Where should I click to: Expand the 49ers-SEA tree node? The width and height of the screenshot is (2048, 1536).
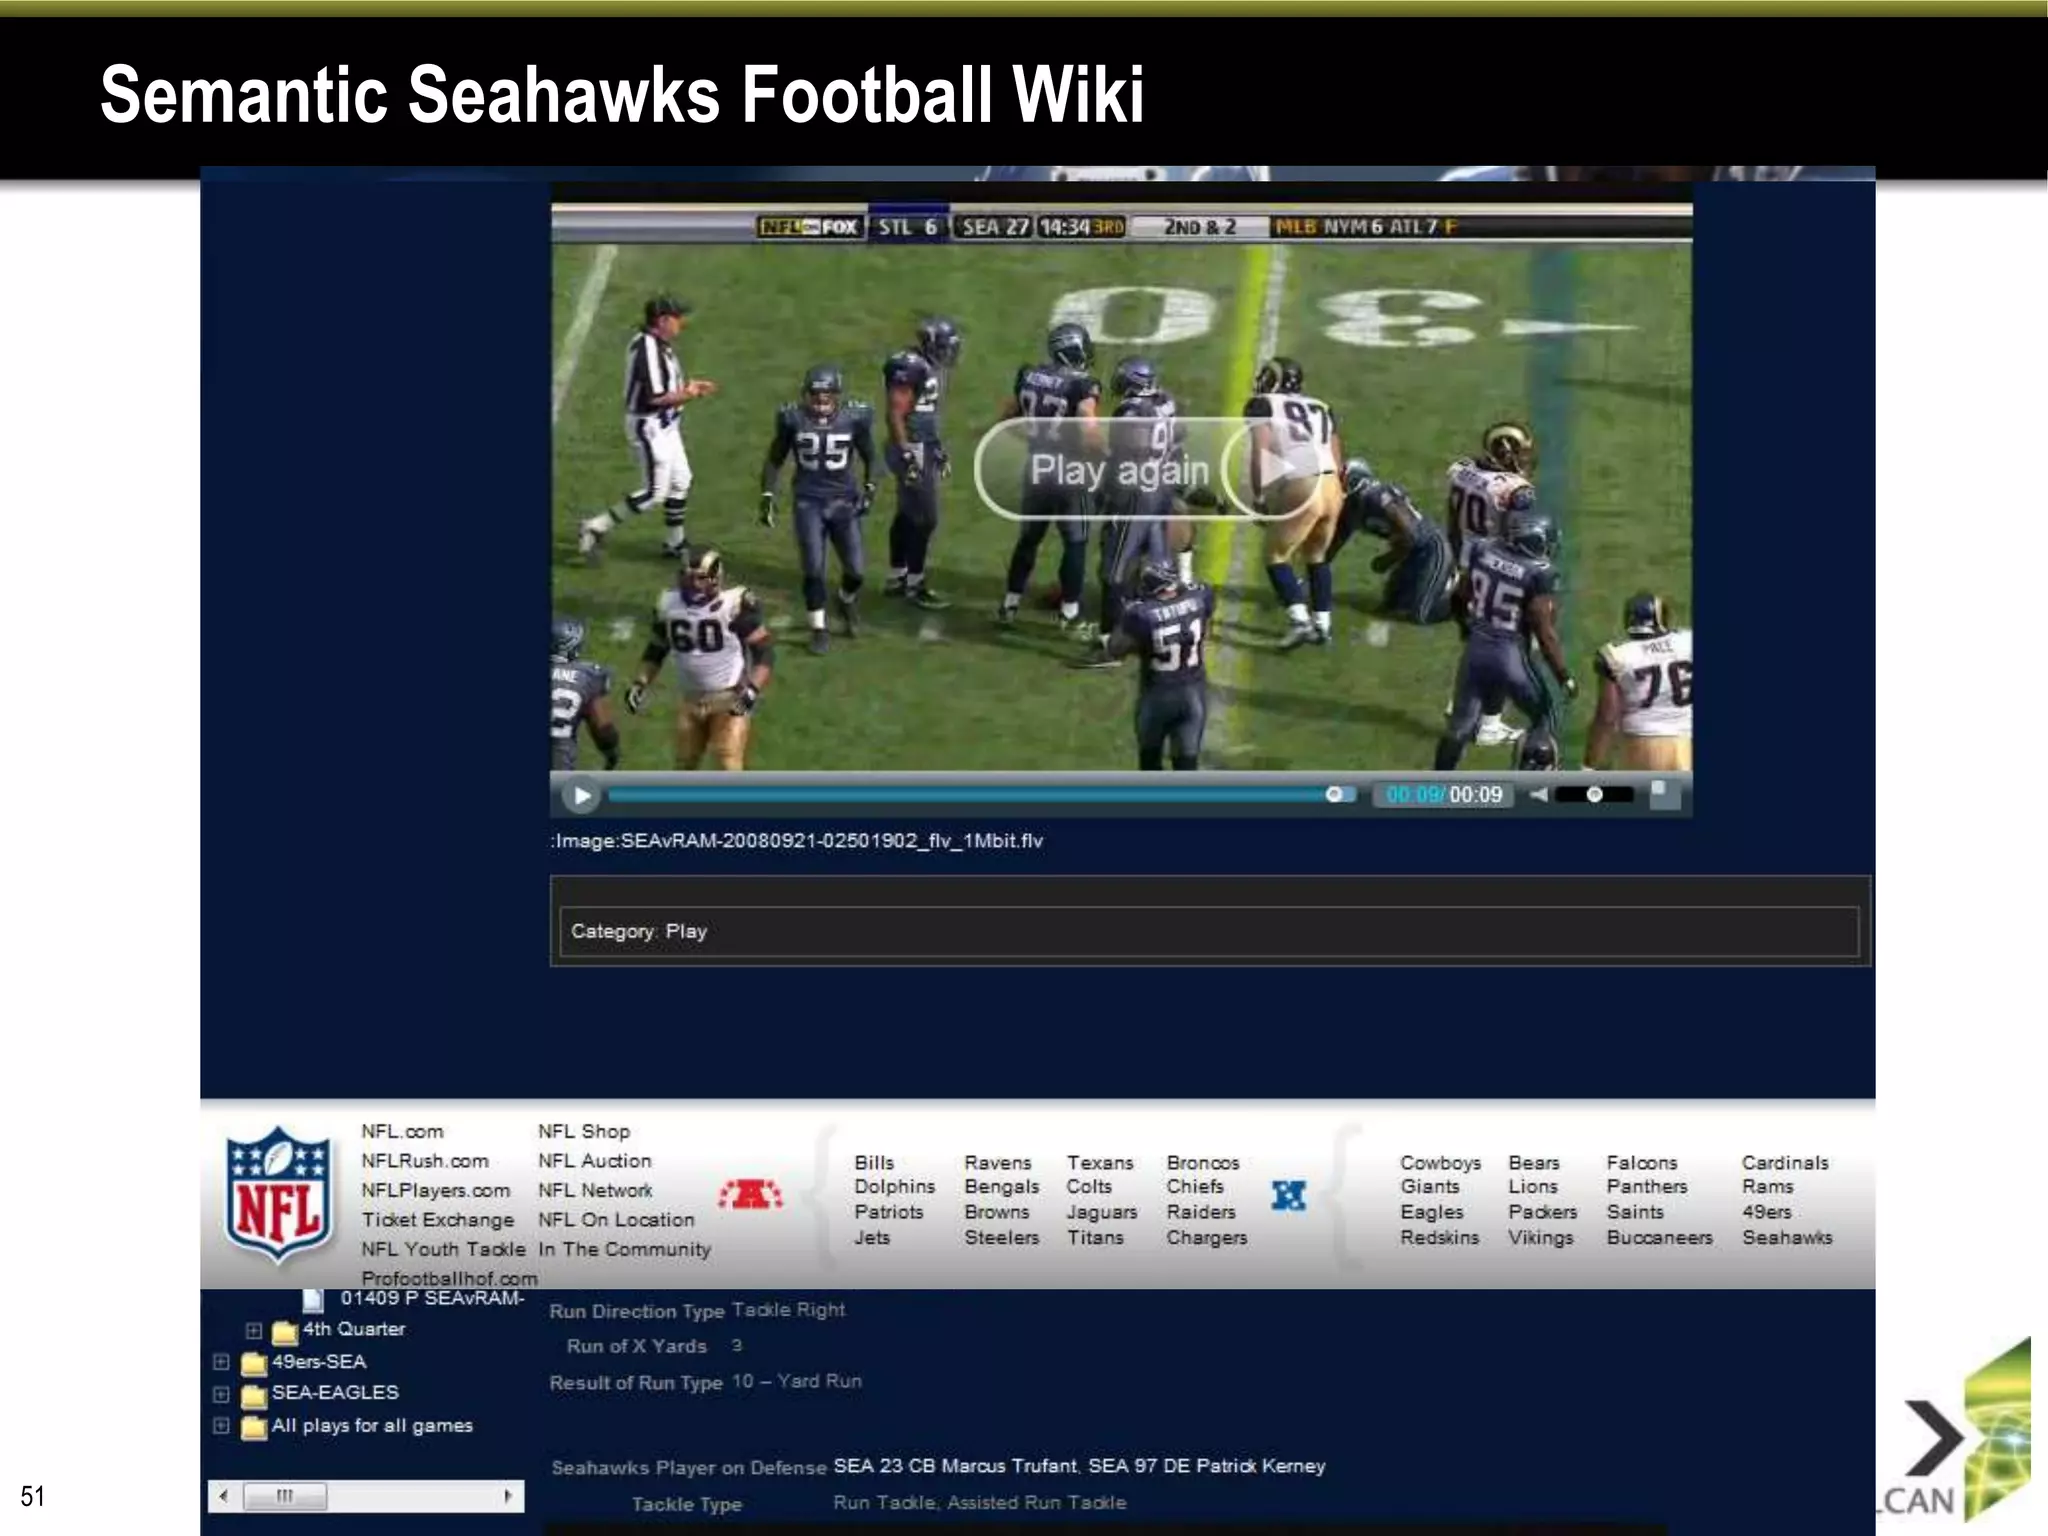tap(221, 1362)
